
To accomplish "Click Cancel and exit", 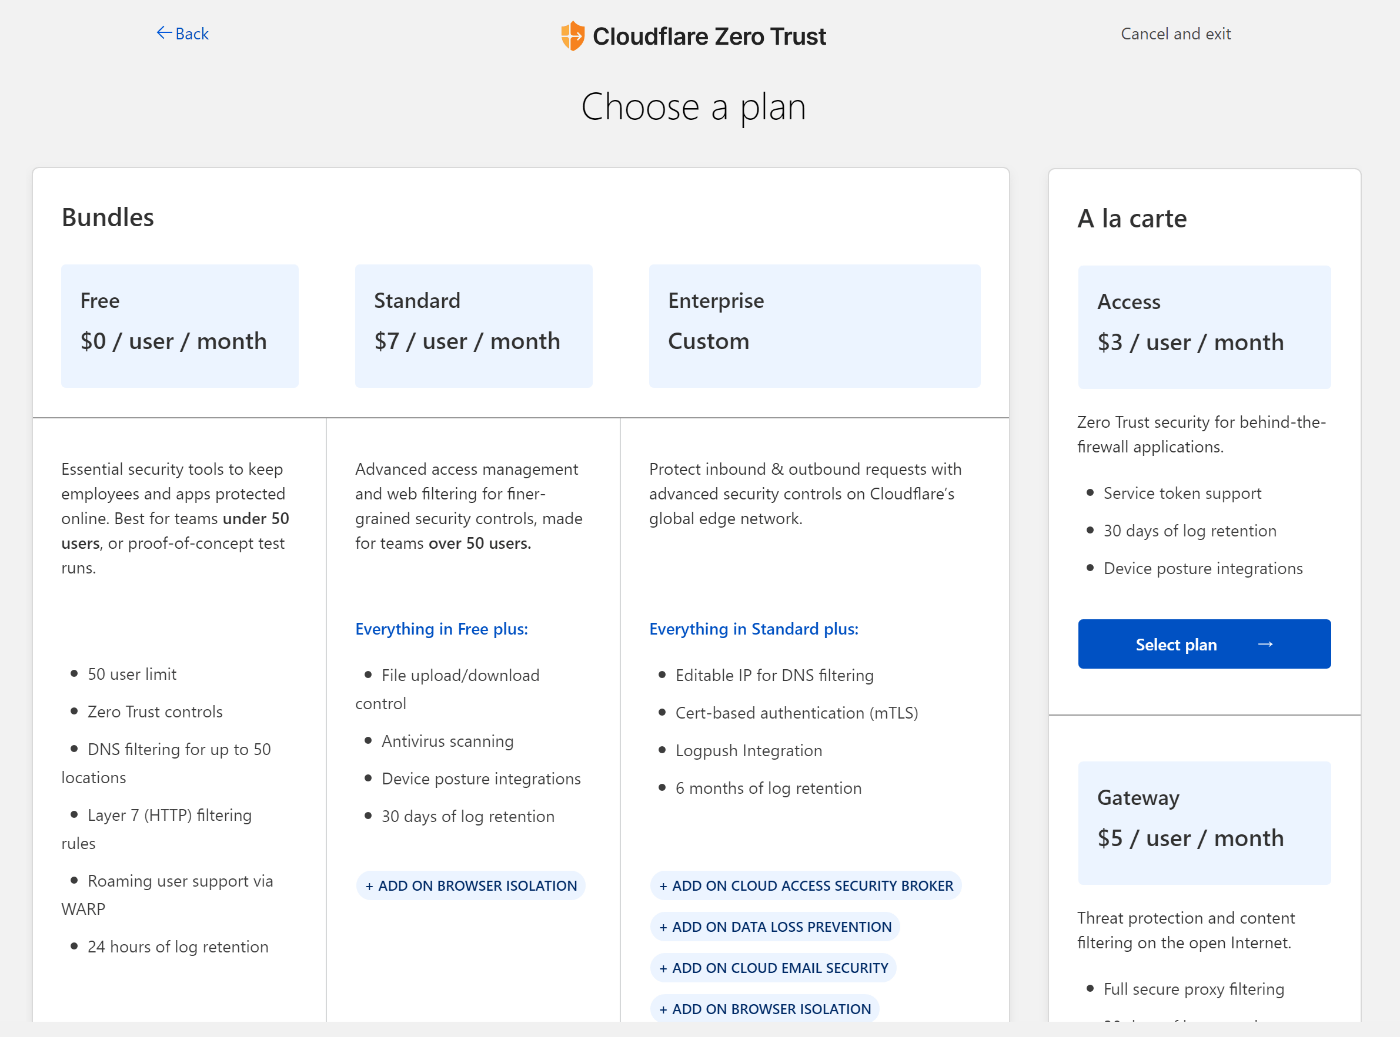I will coord(1176,34).
